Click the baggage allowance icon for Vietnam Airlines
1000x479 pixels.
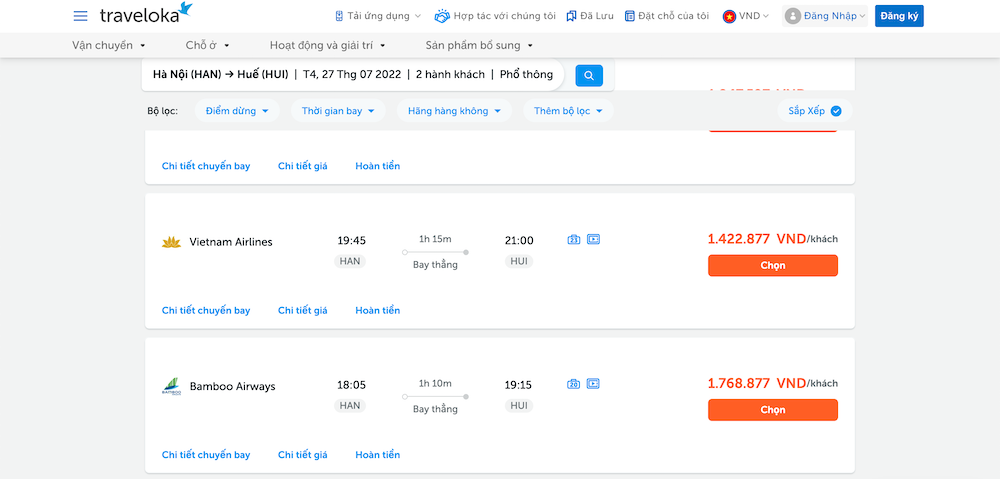tap(574, 240)
